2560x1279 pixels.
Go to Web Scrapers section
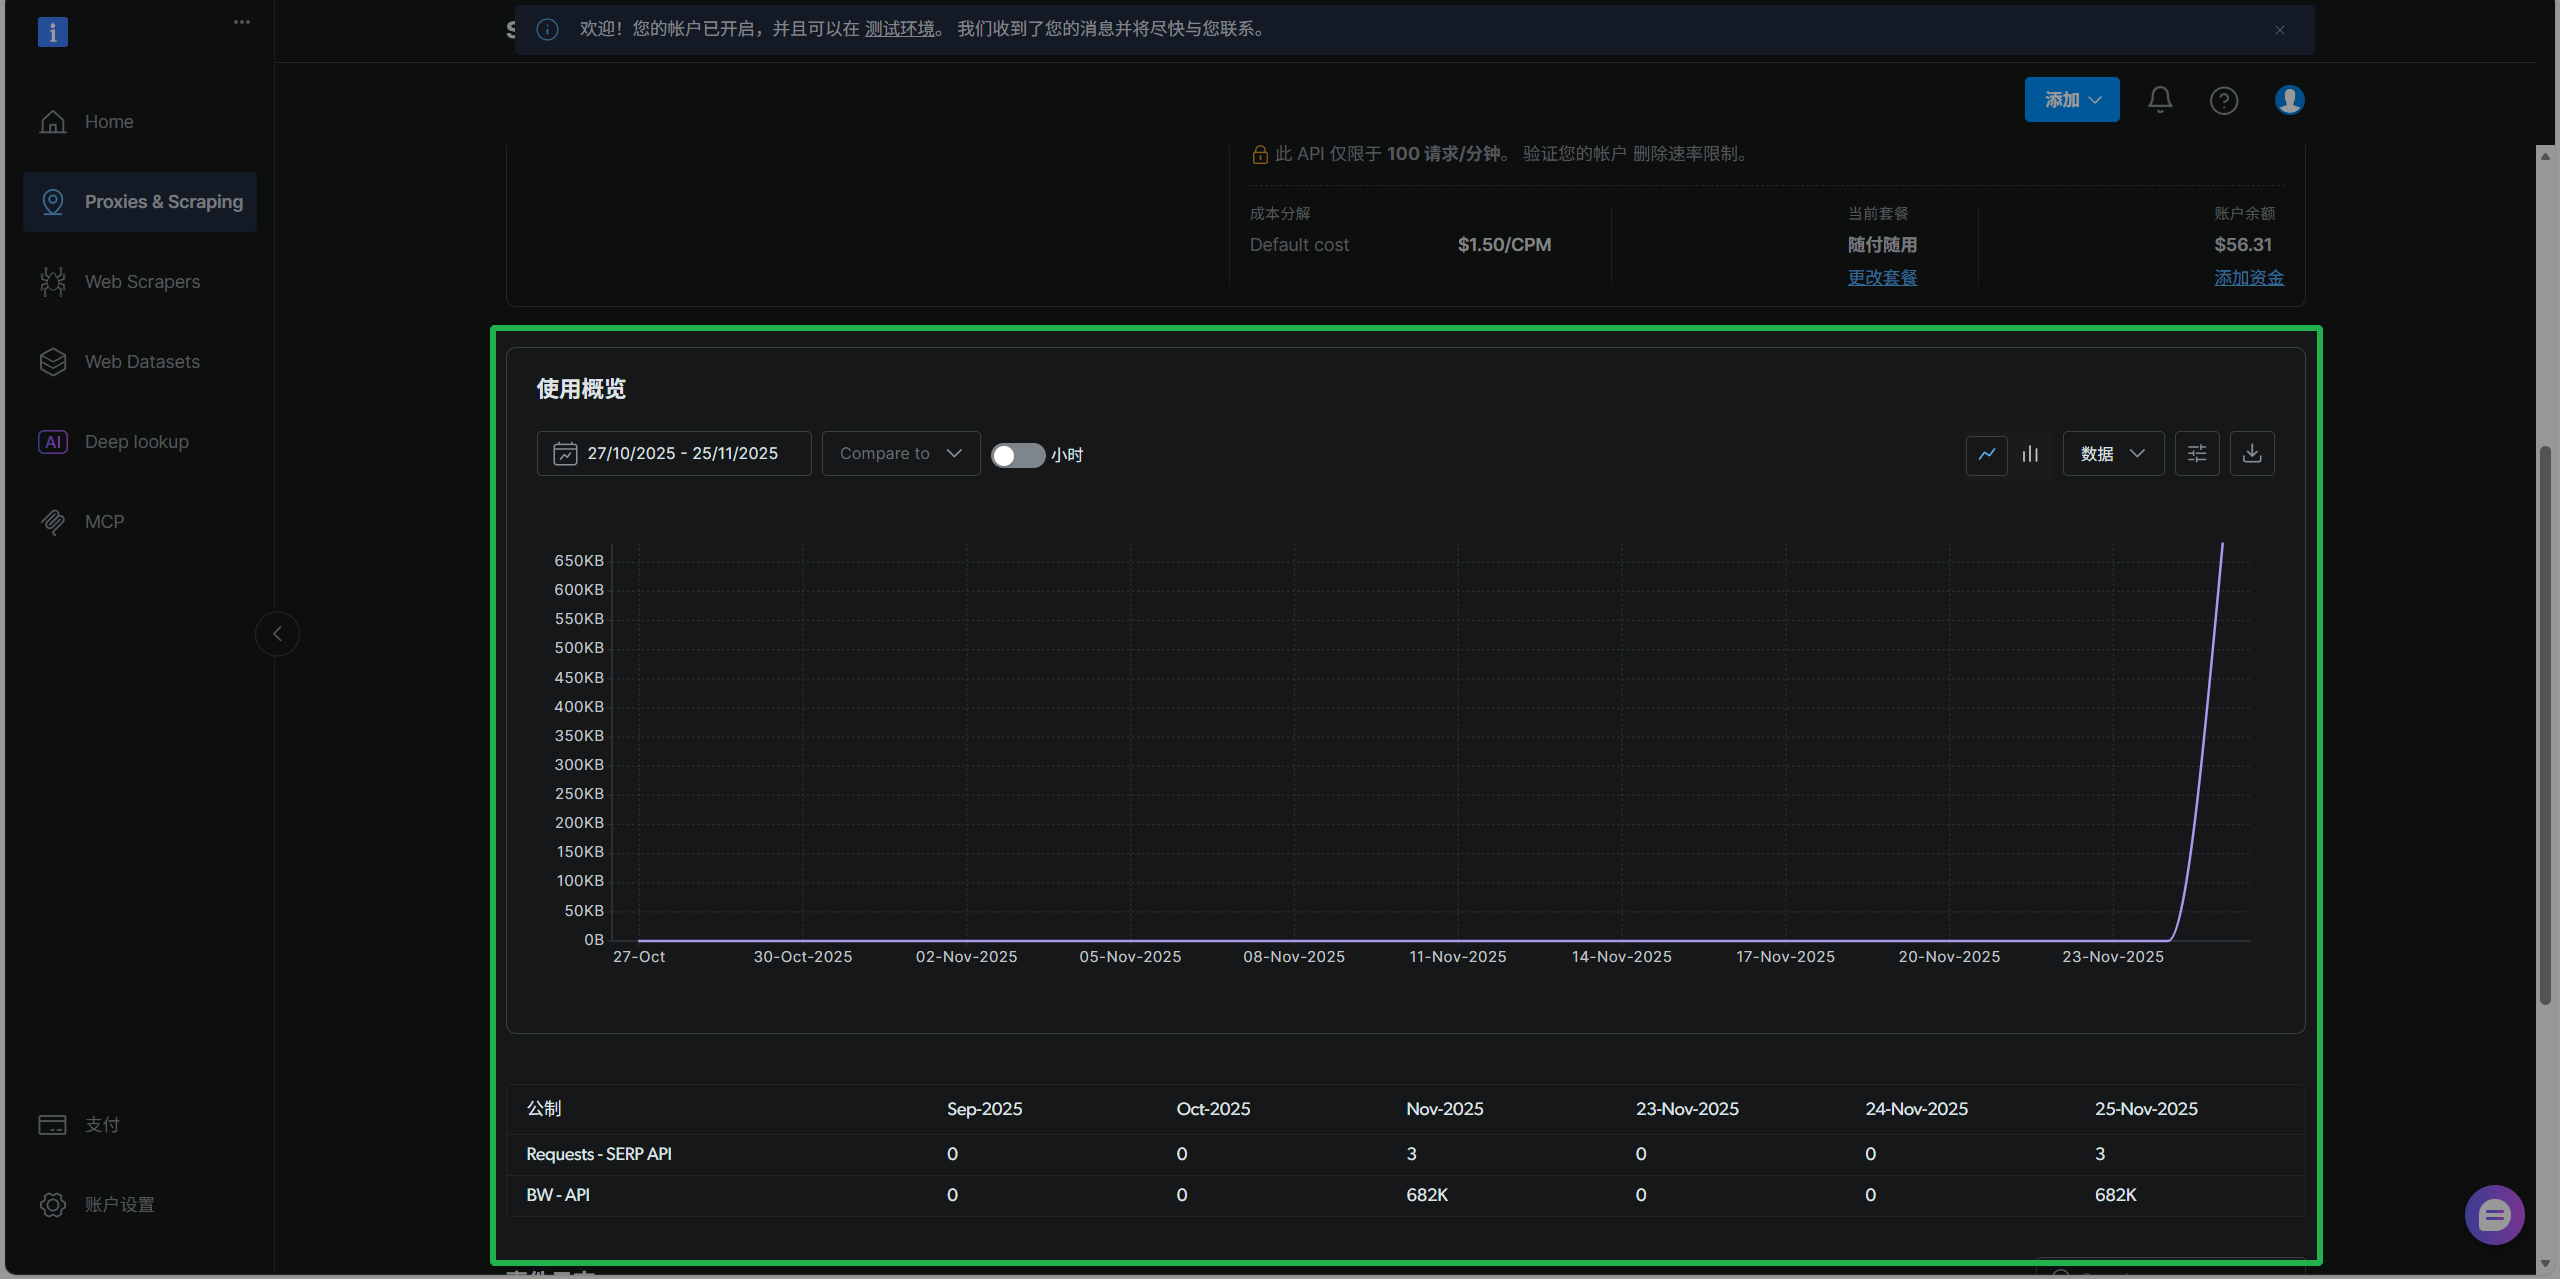pyautogui.click(x=142, y=282)
